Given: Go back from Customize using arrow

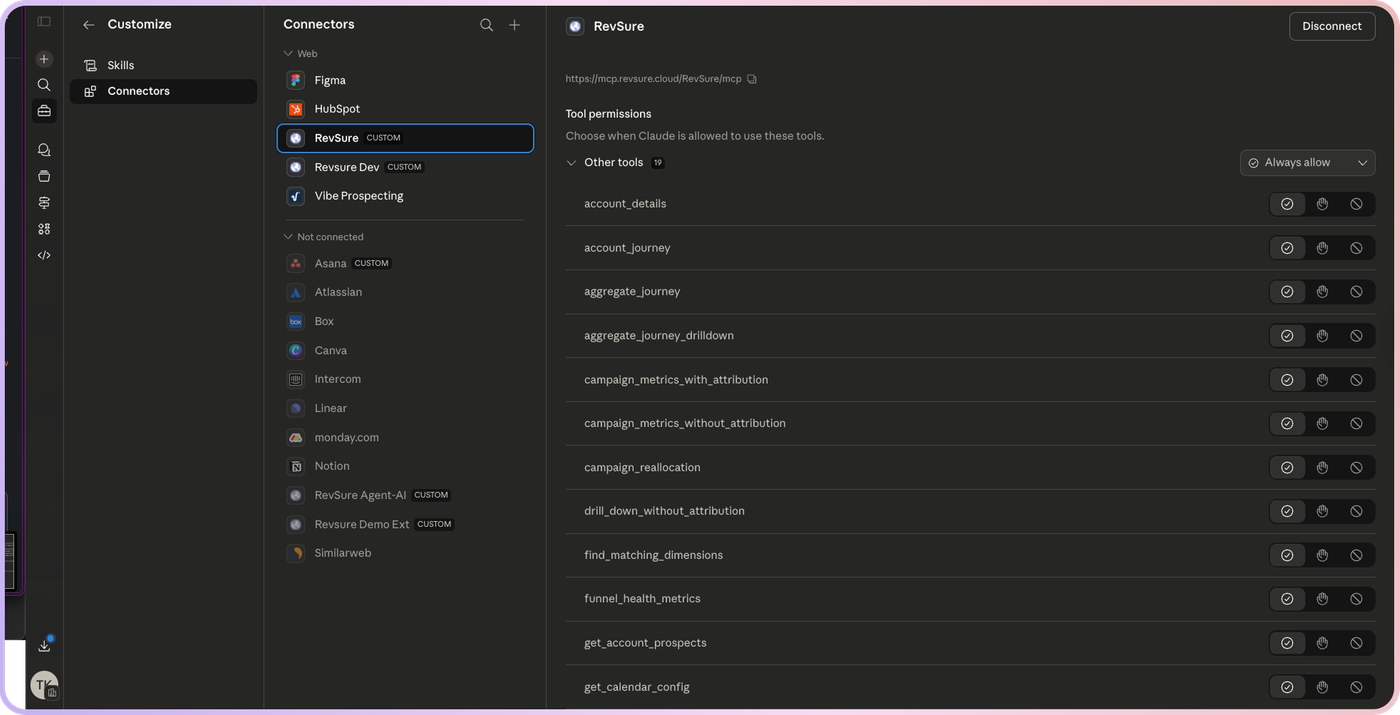Looking at the screenshot, I should [x=89, y=24].
